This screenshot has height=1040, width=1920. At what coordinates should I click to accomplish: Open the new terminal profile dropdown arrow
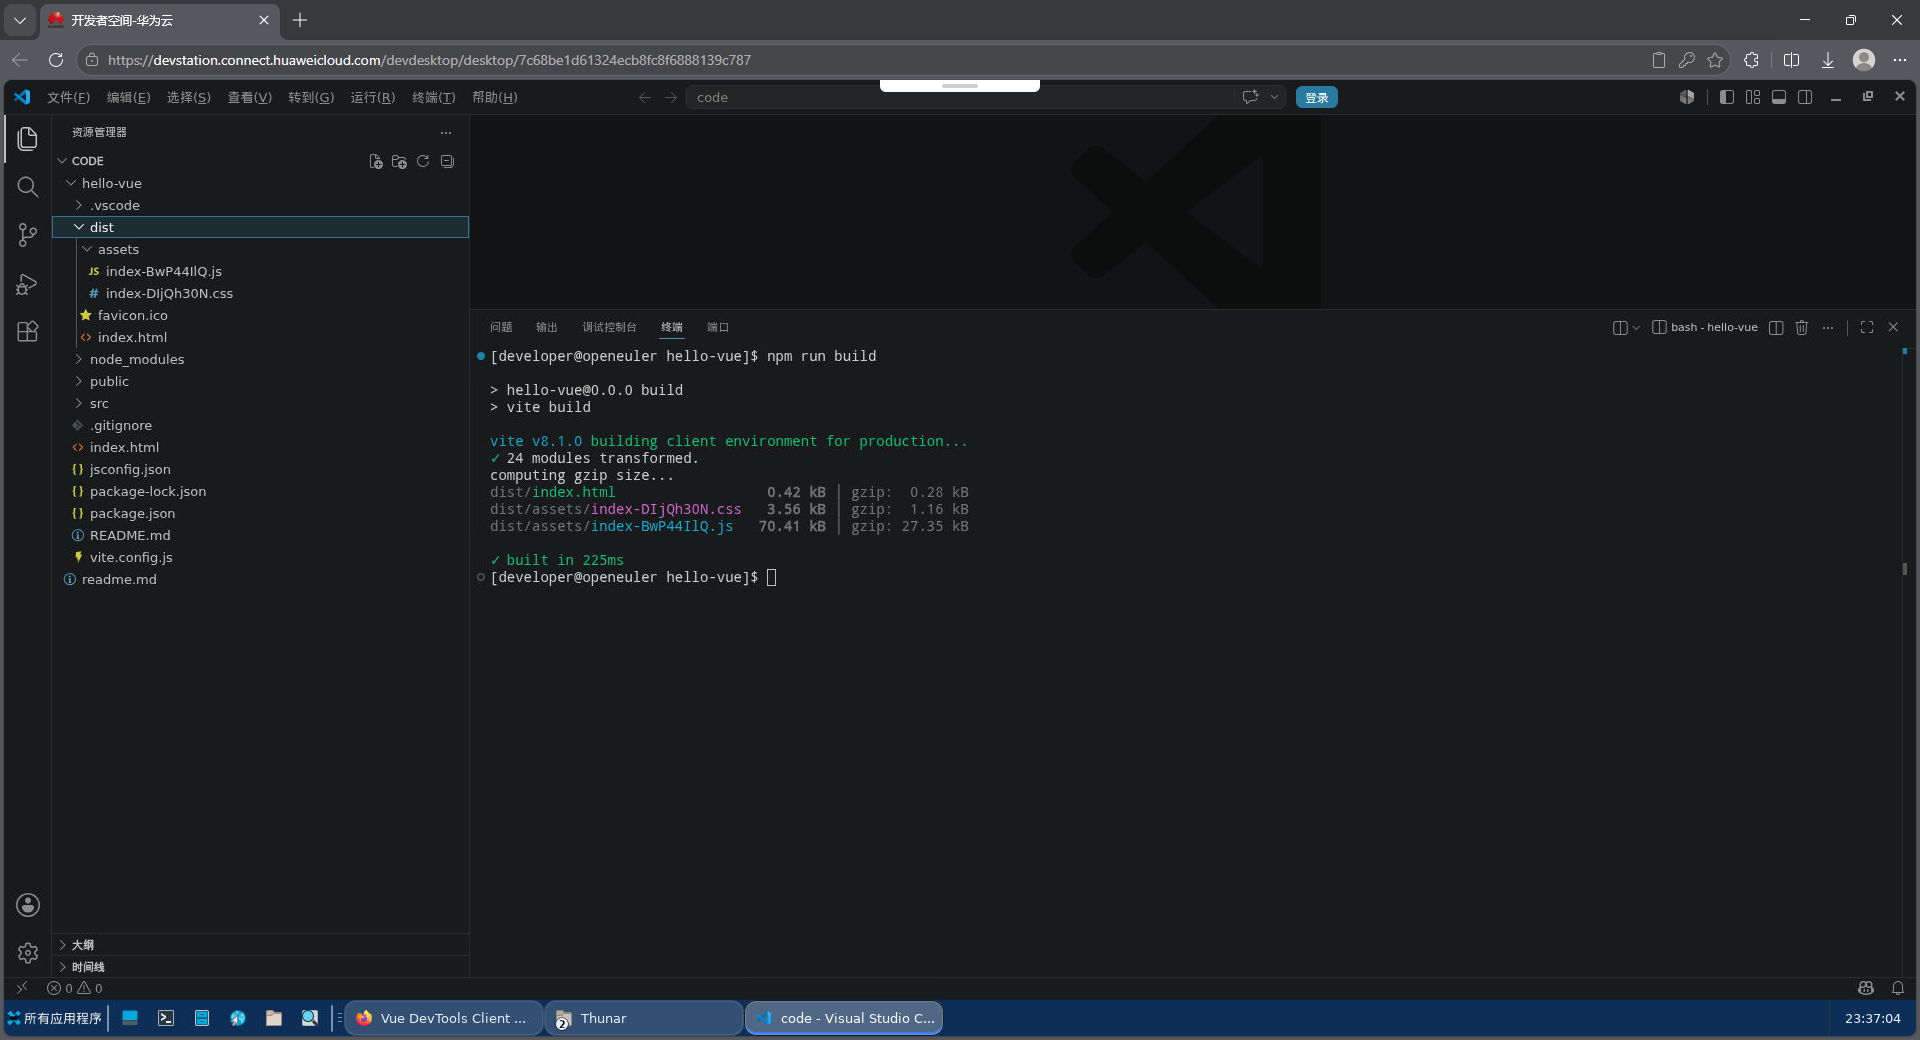(x=1637, y=327)
